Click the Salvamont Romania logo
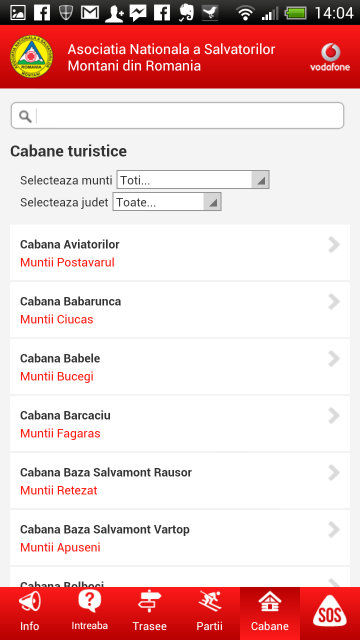 point(31,57)
